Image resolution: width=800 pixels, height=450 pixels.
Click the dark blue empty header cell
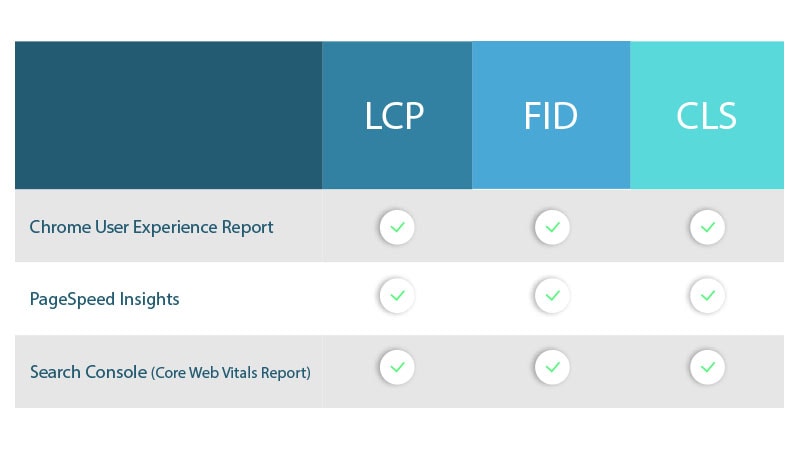coord(168,115)
